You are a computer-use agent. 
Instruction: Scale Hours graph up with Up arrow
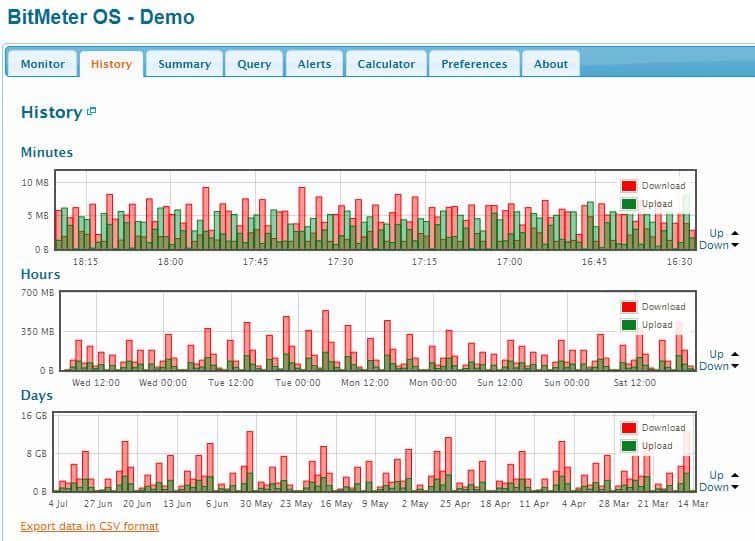point(735,354)
